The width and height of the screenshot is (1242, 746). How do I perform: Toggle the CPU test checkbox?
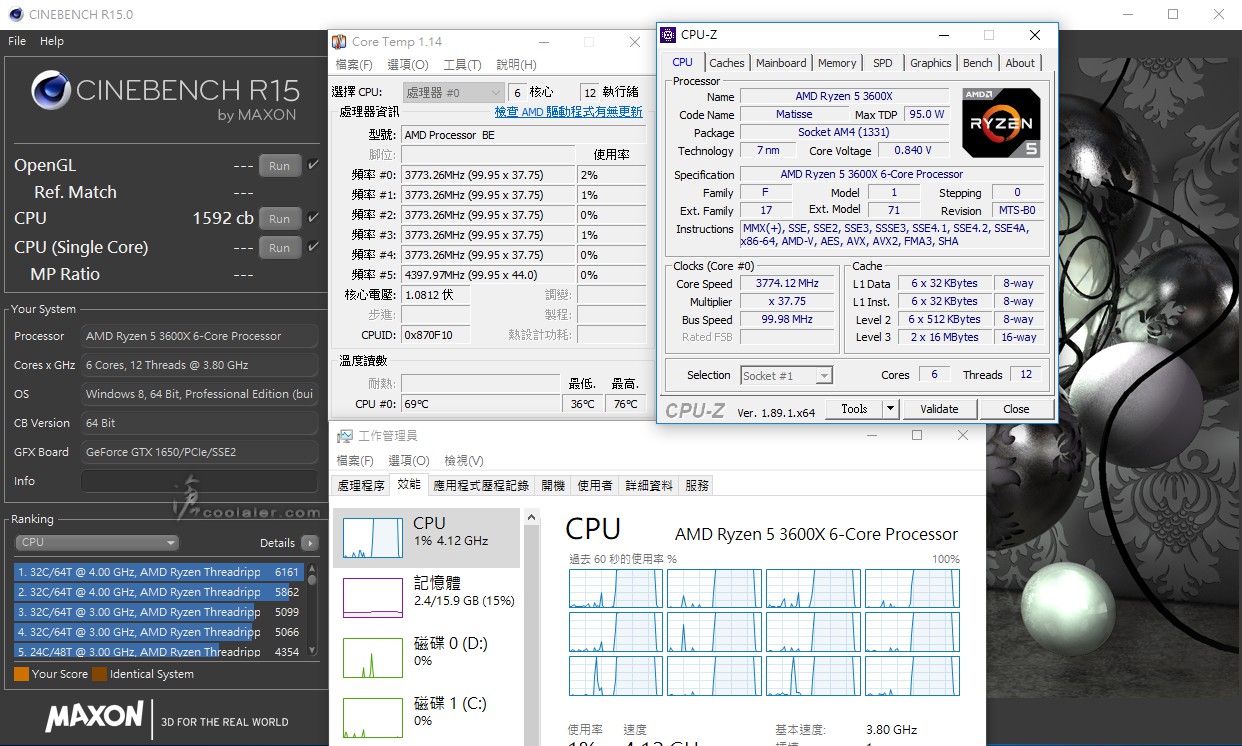313,217
